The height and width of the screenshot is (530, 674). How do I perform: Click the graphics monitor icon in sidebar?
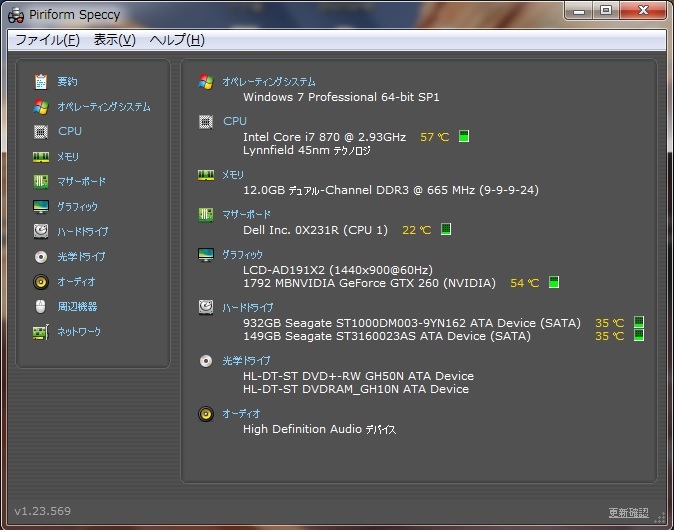41,206
